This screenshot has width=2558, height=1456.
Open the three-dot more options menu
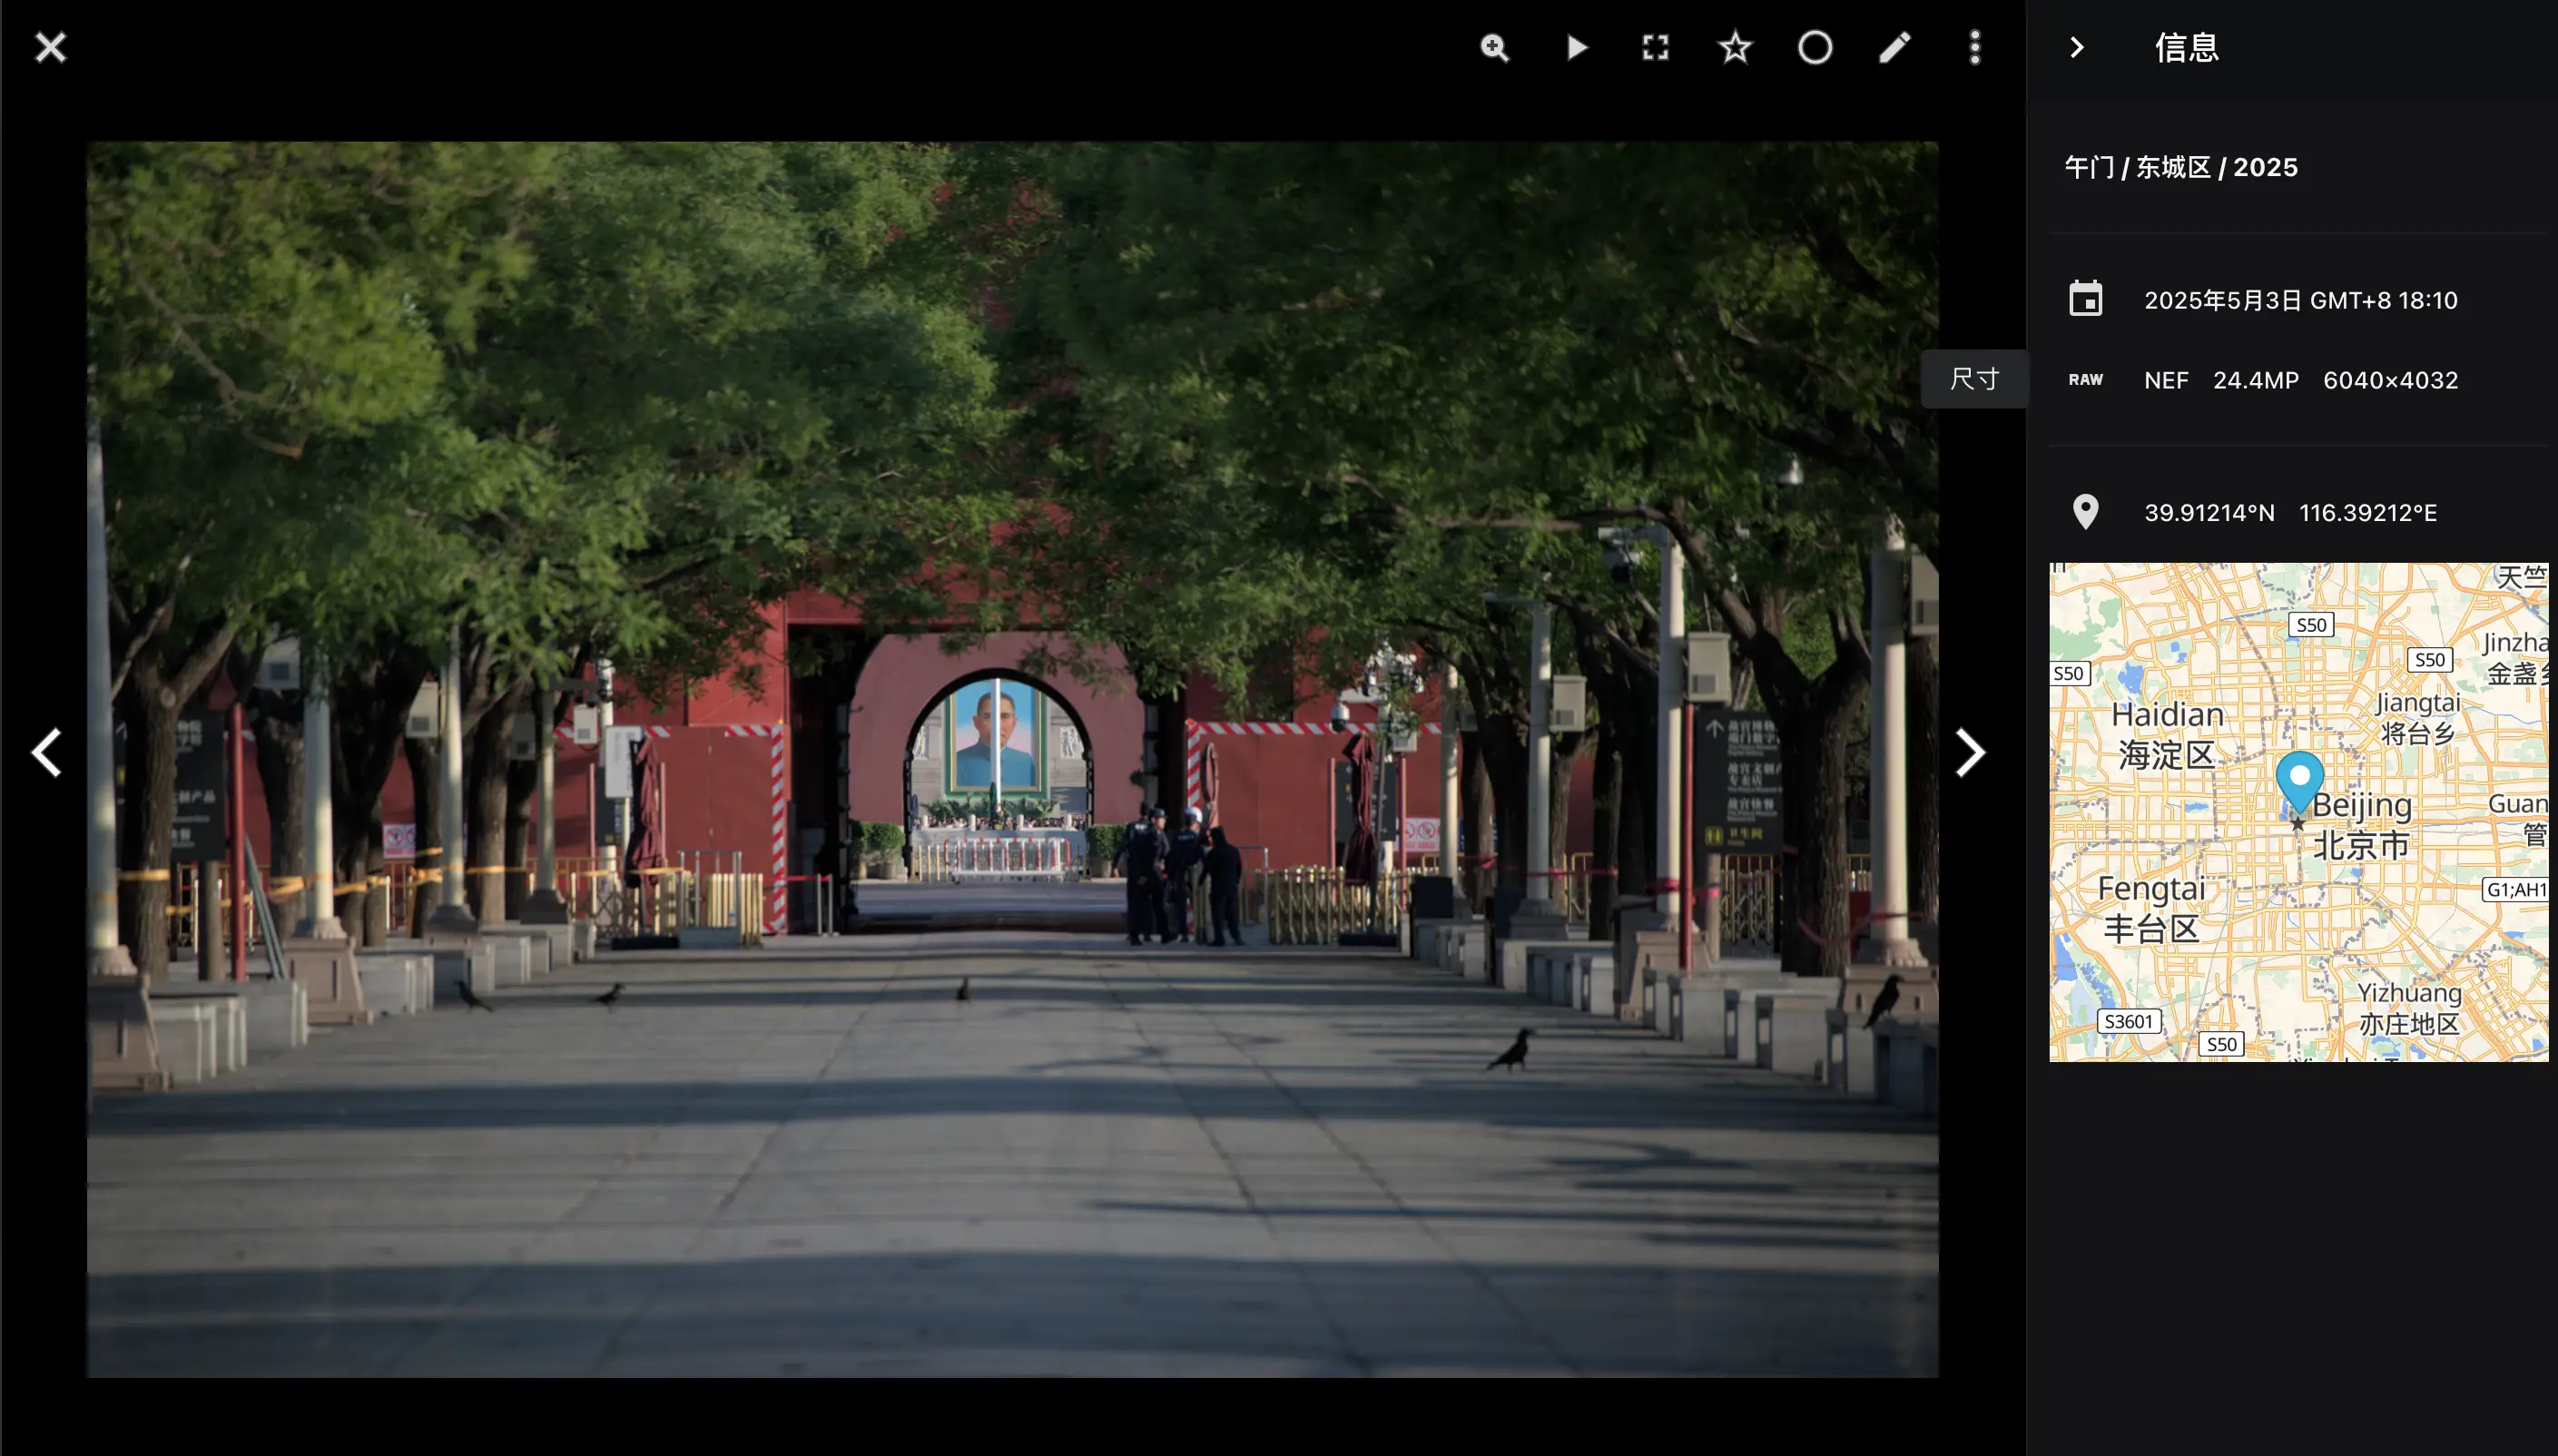point(1974,47)
